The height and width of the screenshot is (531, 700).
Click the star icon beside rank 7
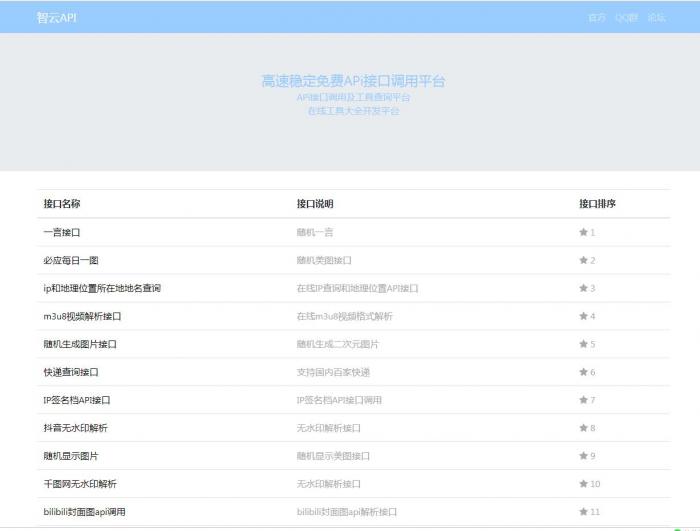click(x=583, y=400)
